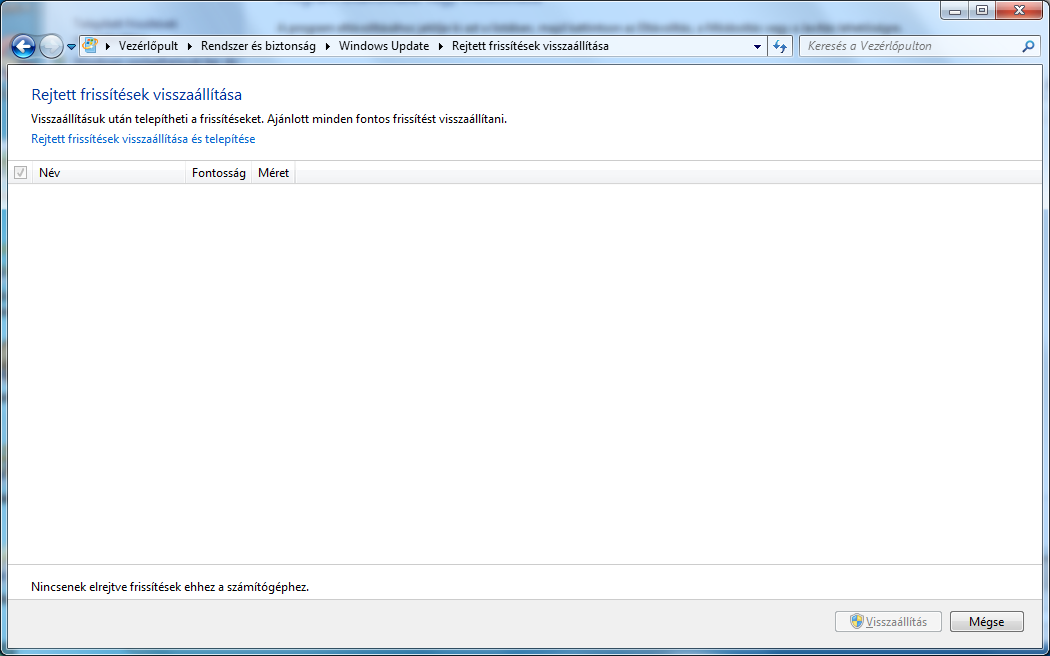Sort by the Méret column header
Image resolution: width=1050 pixels, height=656 pixels.
coord(274,173)
